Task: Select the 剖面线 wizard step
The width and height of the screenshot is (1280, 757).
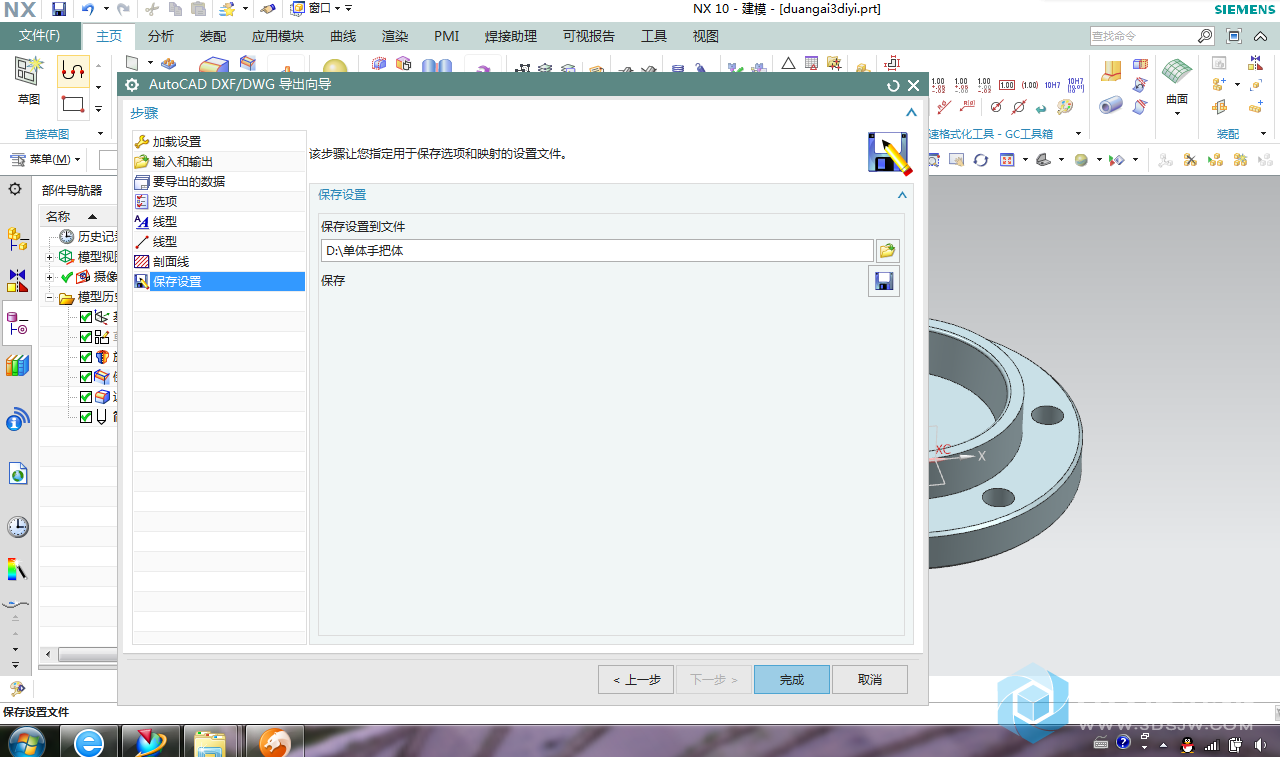Action: tap(219, 262)
